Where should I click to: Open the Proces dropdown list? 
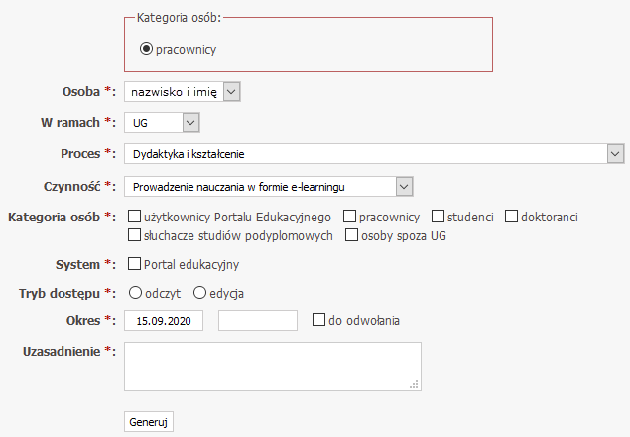(374, 154)
